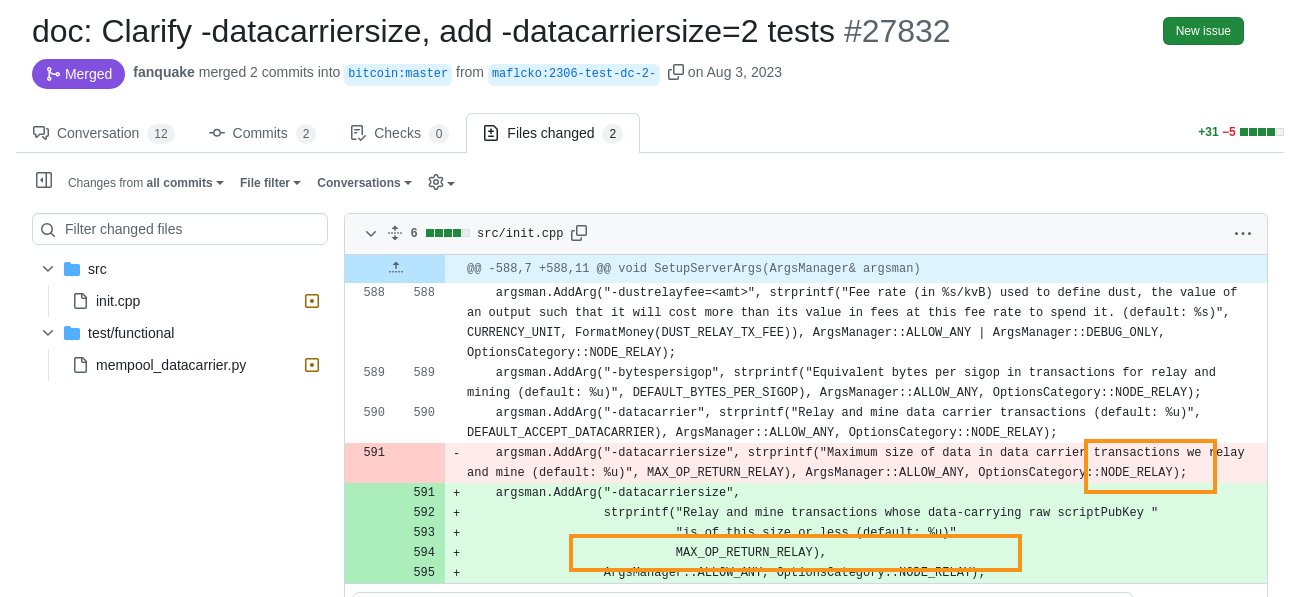Click the Commits tab commit icon
This screenshot has height=597, width=1300.
pos(217,133)
